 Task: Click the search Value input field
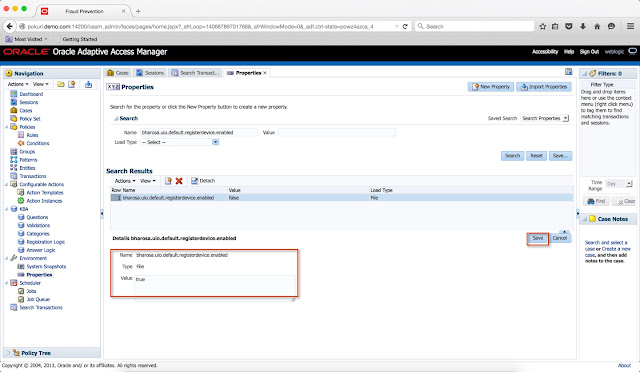pyautogui.click(x=337, y=132)
